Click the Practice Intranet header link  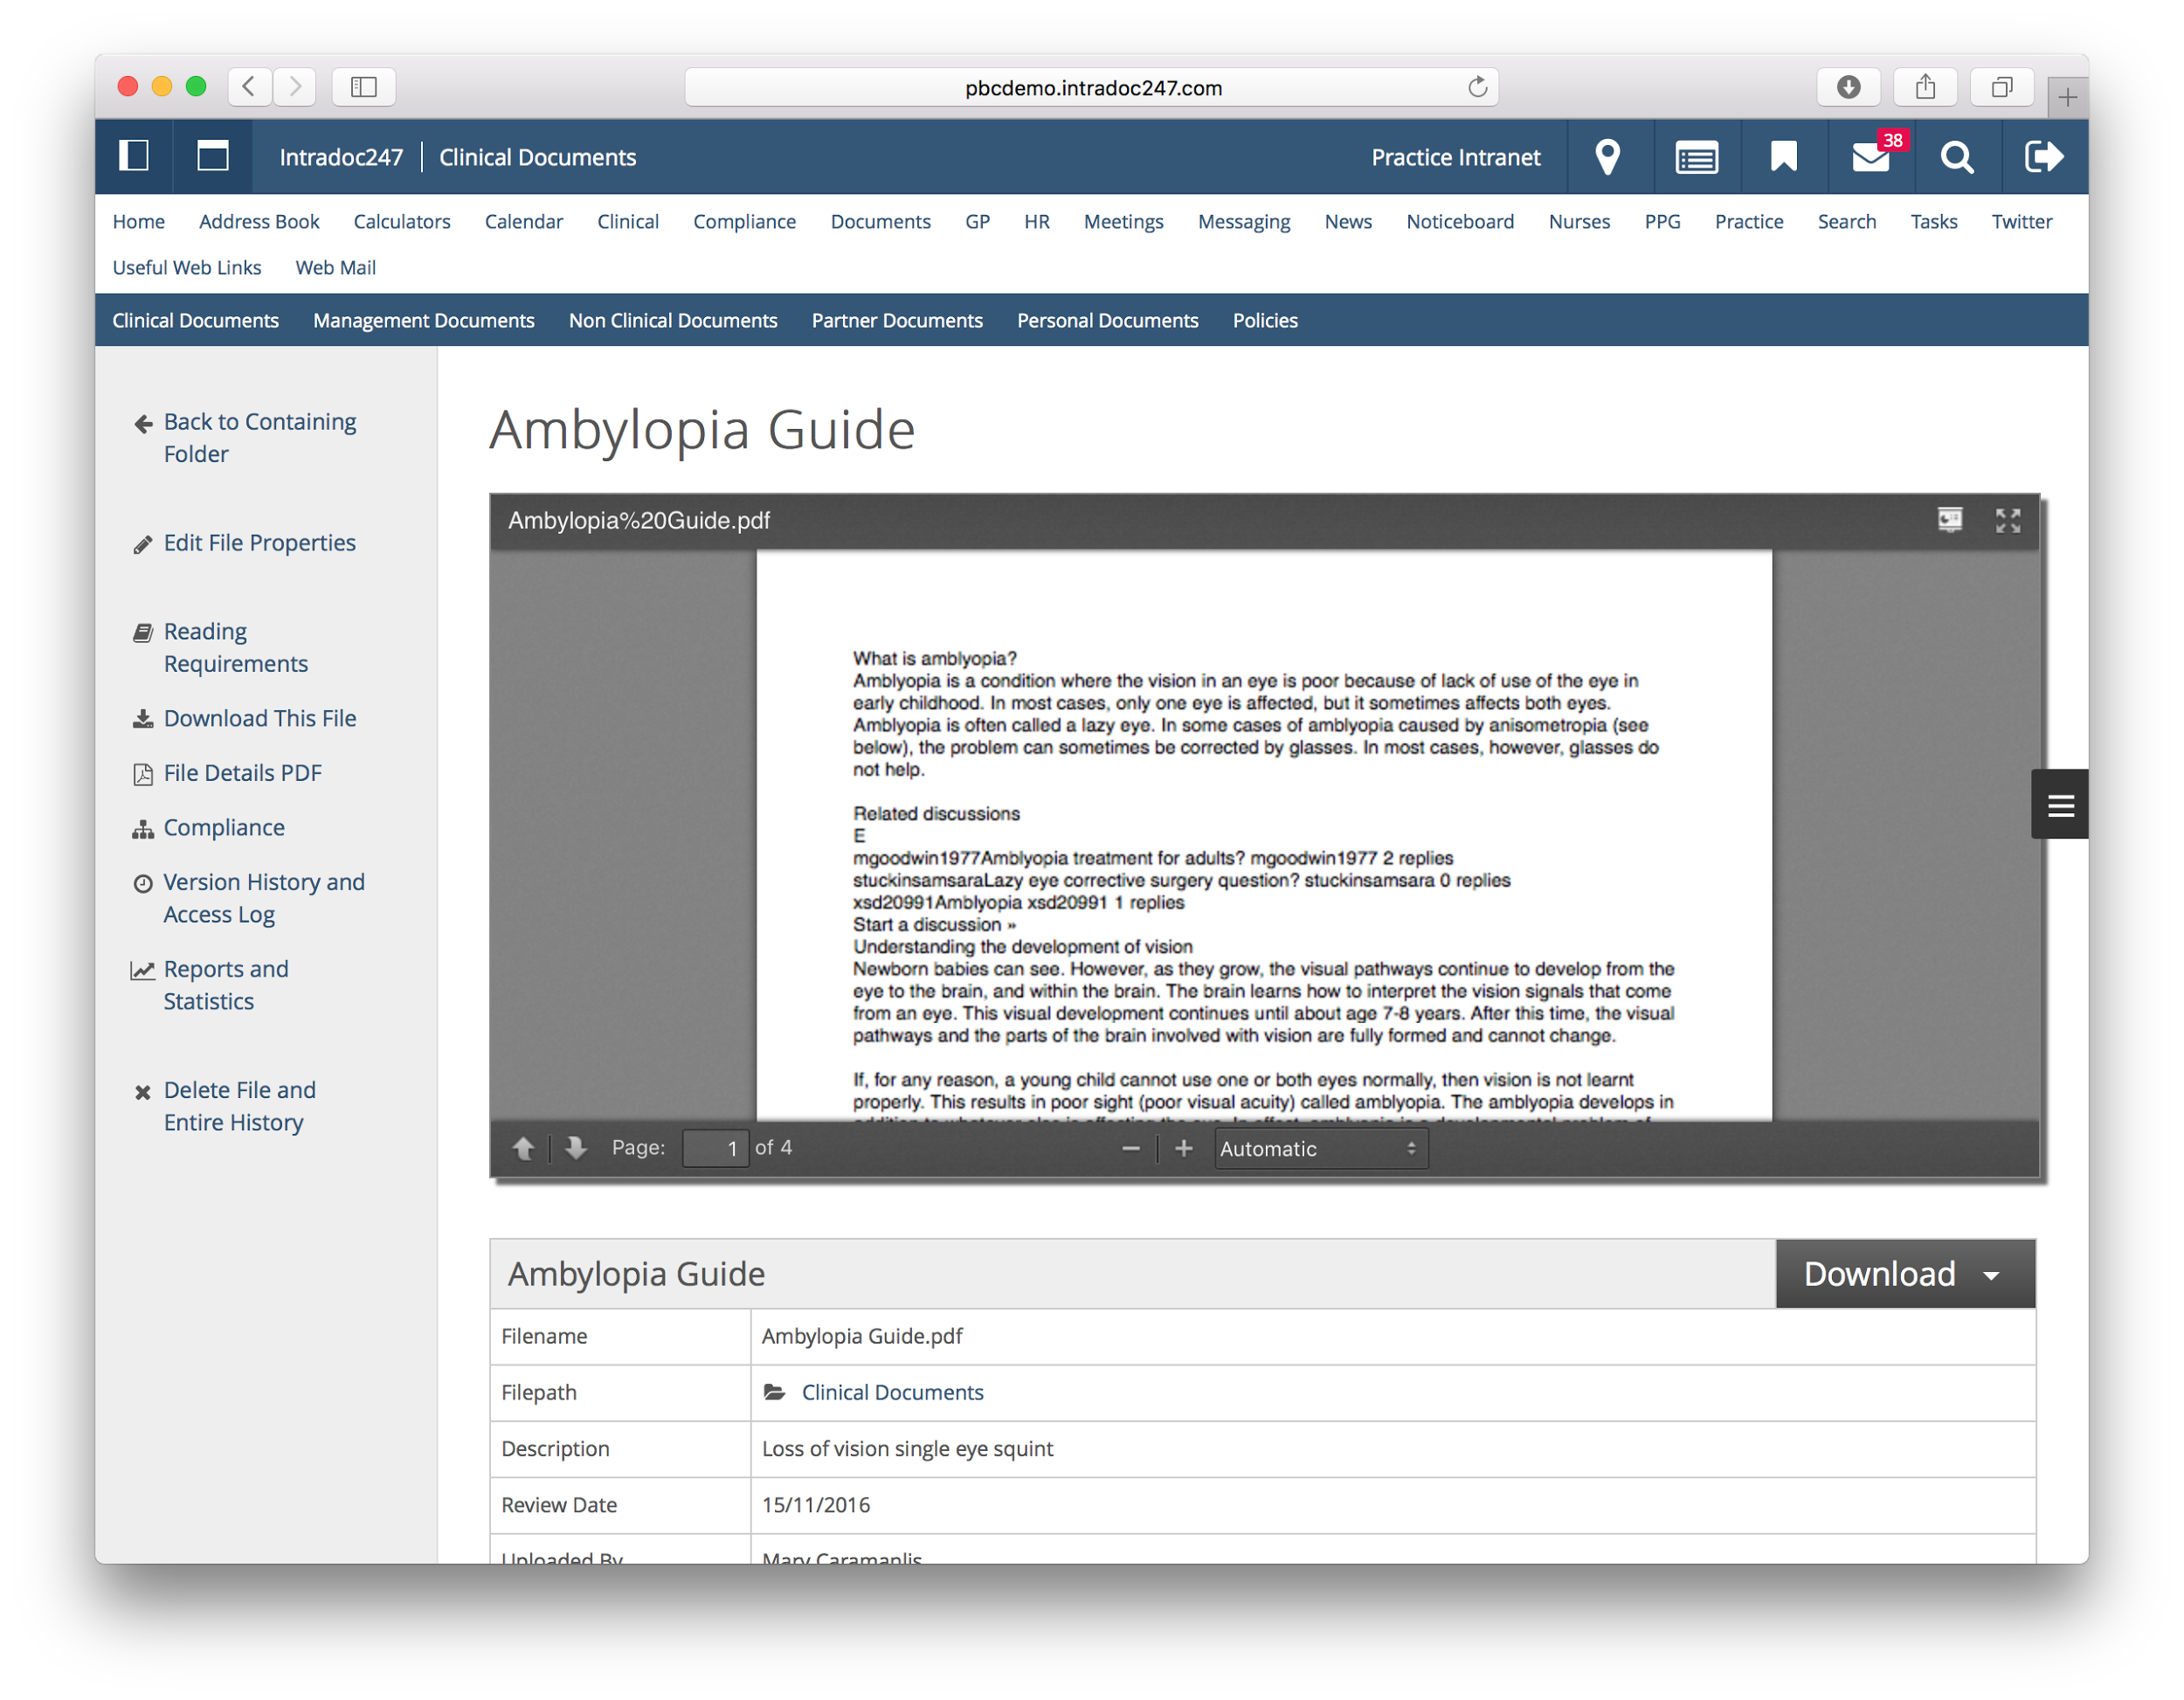click(x=1456, y=157)
